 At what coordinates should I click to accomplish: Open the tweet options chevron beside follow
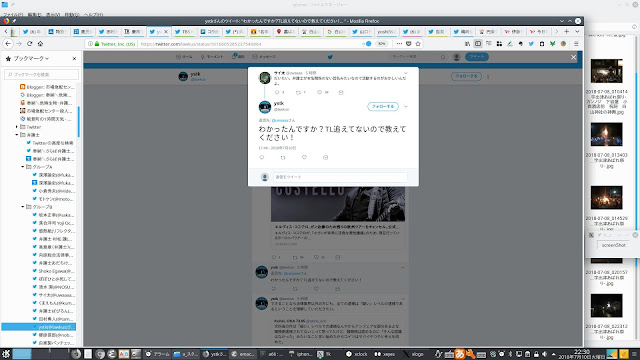[406, 107]
